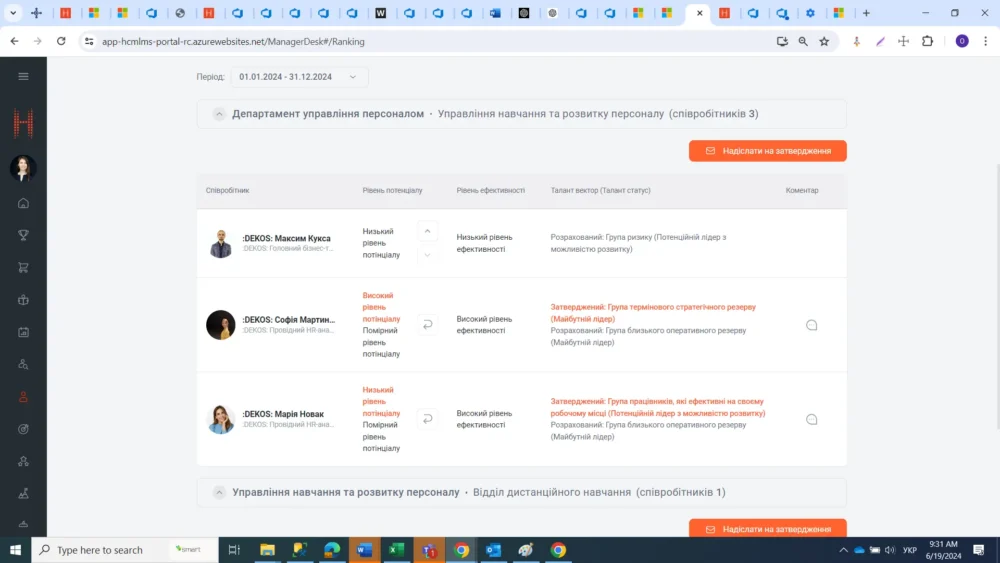The width and height of the screenshot is (1000, 563).
Task: Open Excel from the Windows taskbar
Action: pos(396,550)
